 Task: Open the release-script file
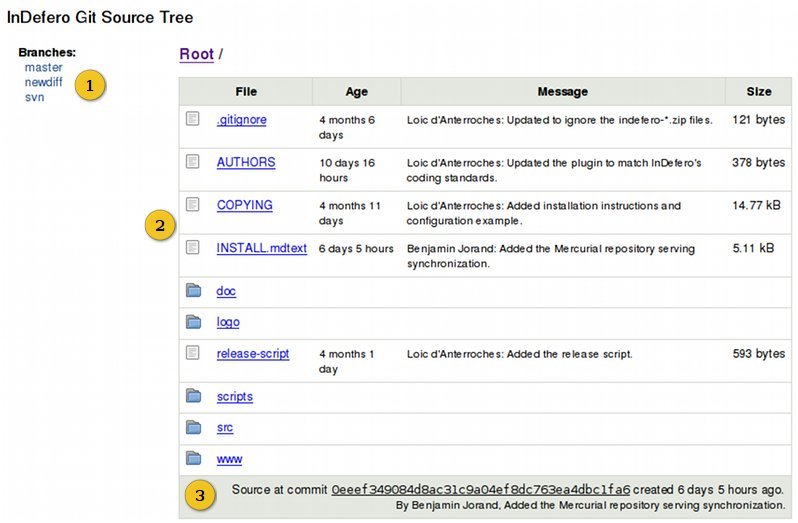[253, 354]
